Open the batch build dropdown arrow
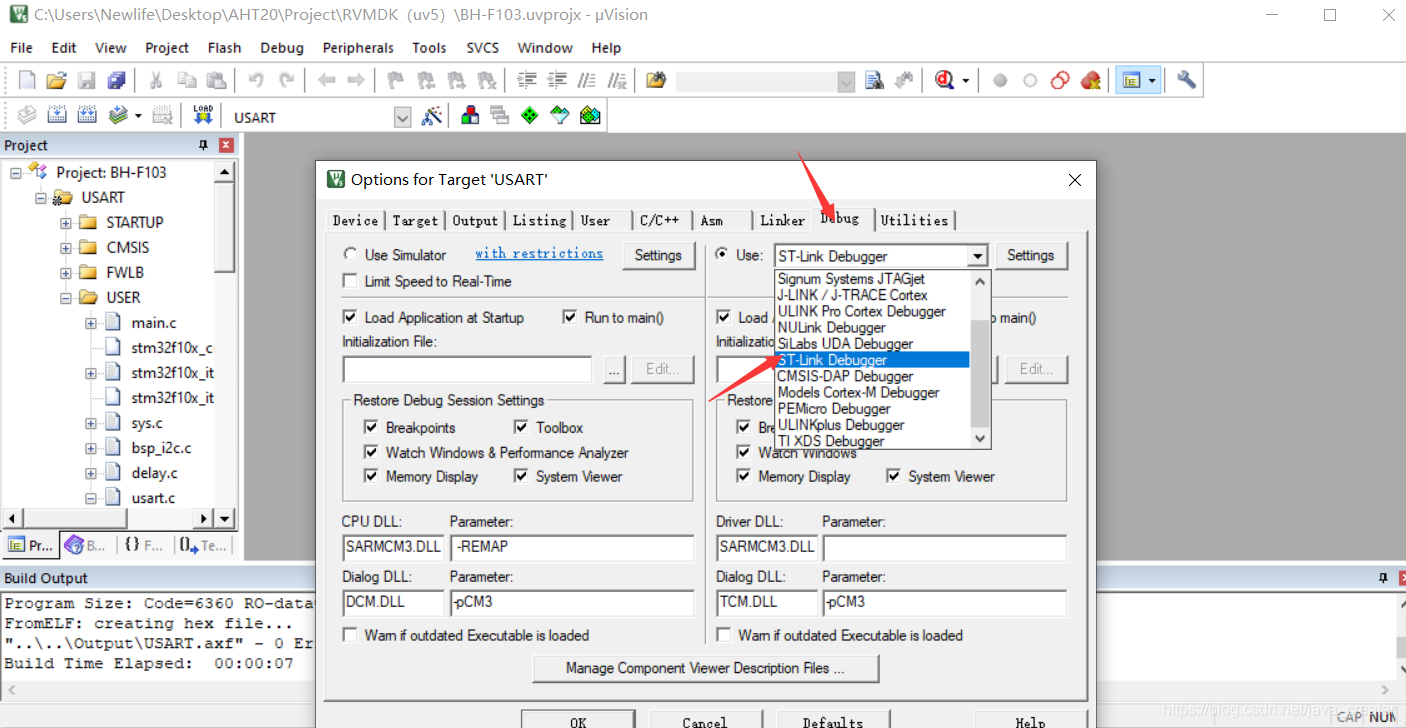The image size is (1406, 728). [x=138, y=116]
